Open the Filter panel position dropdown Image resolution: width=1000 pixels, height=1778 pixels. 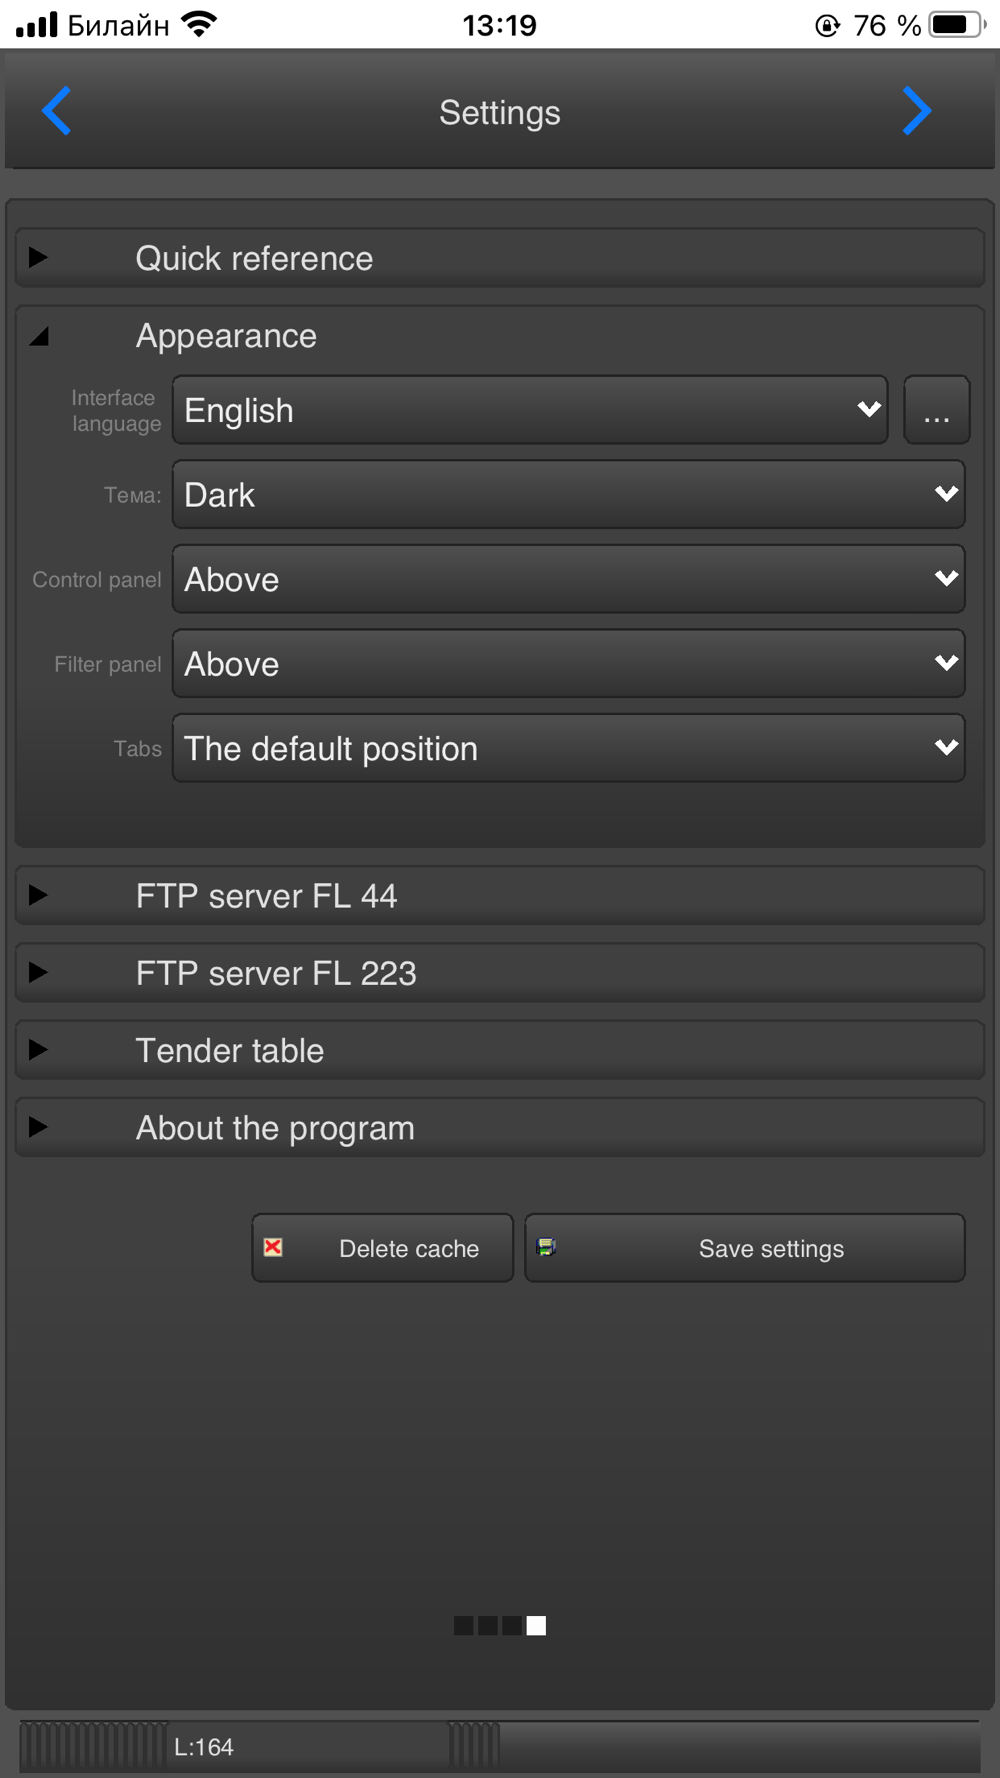tap(568, 663)
